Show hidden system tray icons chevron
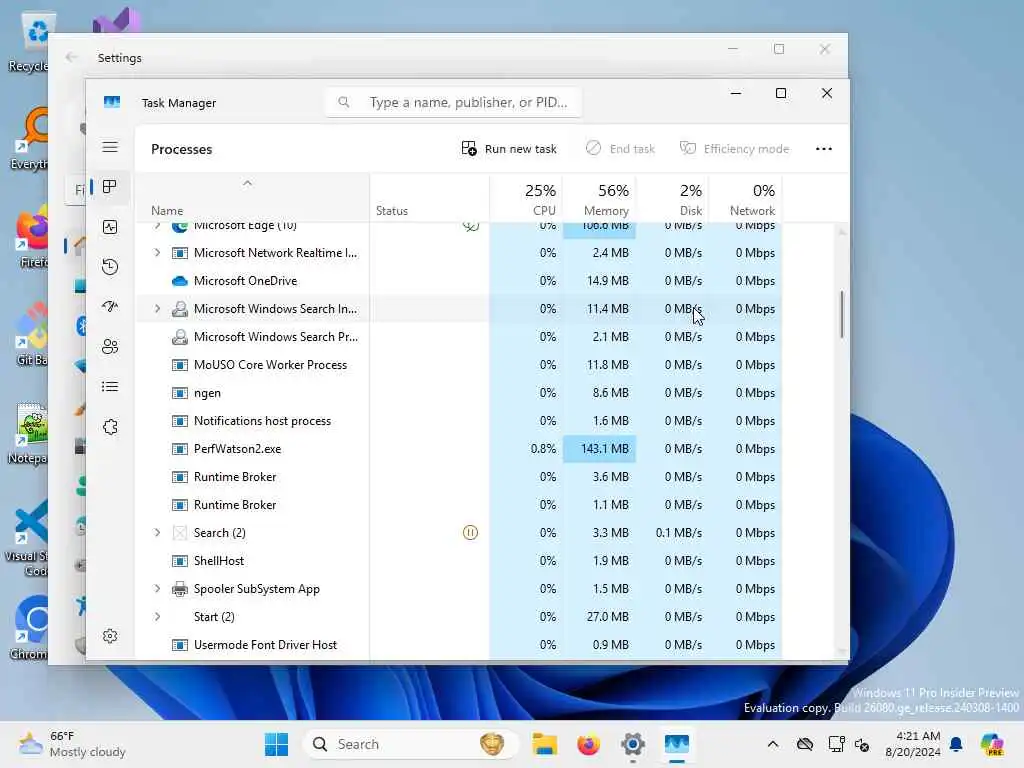The height and width of the screenshot is (768, 1024). [x=773, y=744]
